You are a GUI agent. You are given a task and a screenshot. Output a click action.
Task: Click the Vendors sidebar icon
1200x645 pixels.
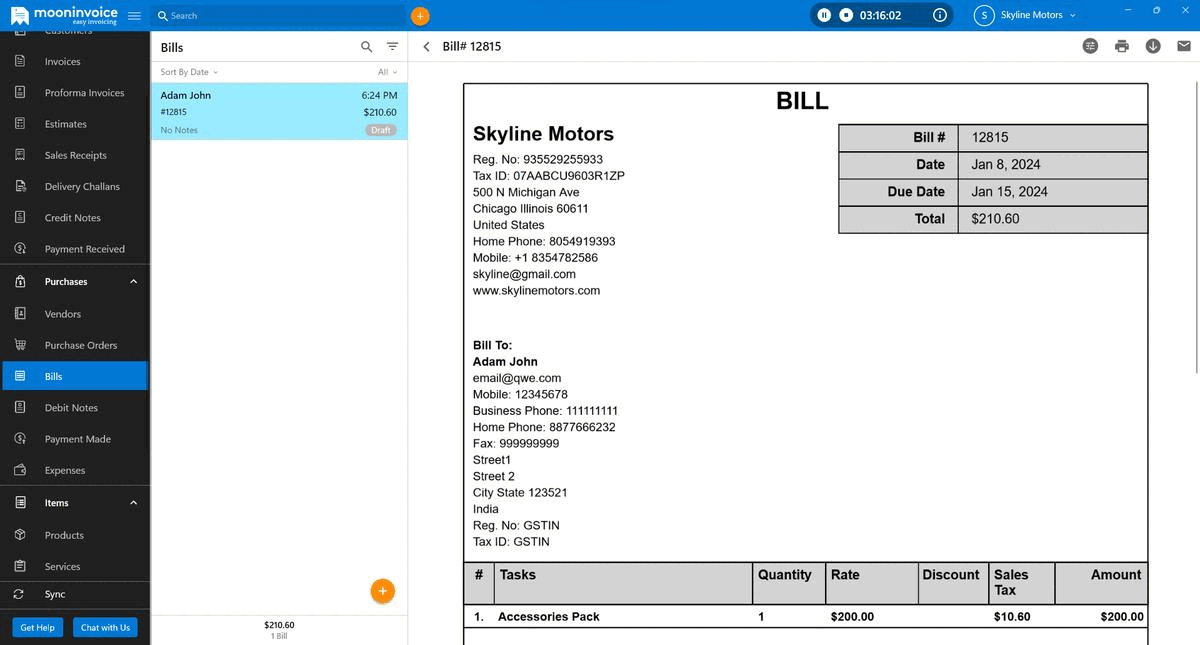(20, 313)
